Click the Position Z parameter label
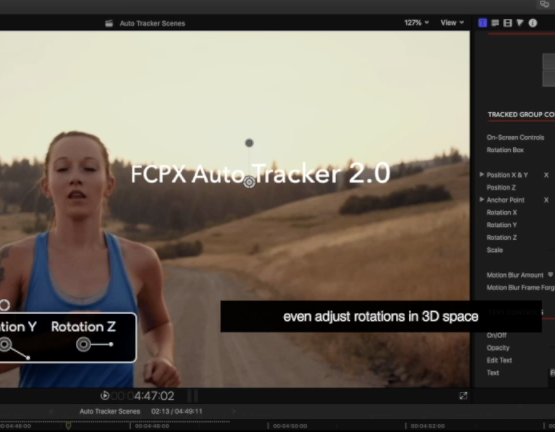The width and height of the screenshot is (555, 432). coord(501,187)
